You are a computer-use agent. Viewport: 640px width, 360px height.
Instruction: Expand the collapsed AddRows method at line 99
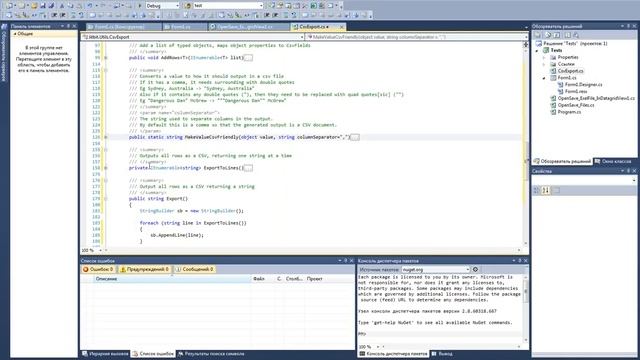coord(106,58)
